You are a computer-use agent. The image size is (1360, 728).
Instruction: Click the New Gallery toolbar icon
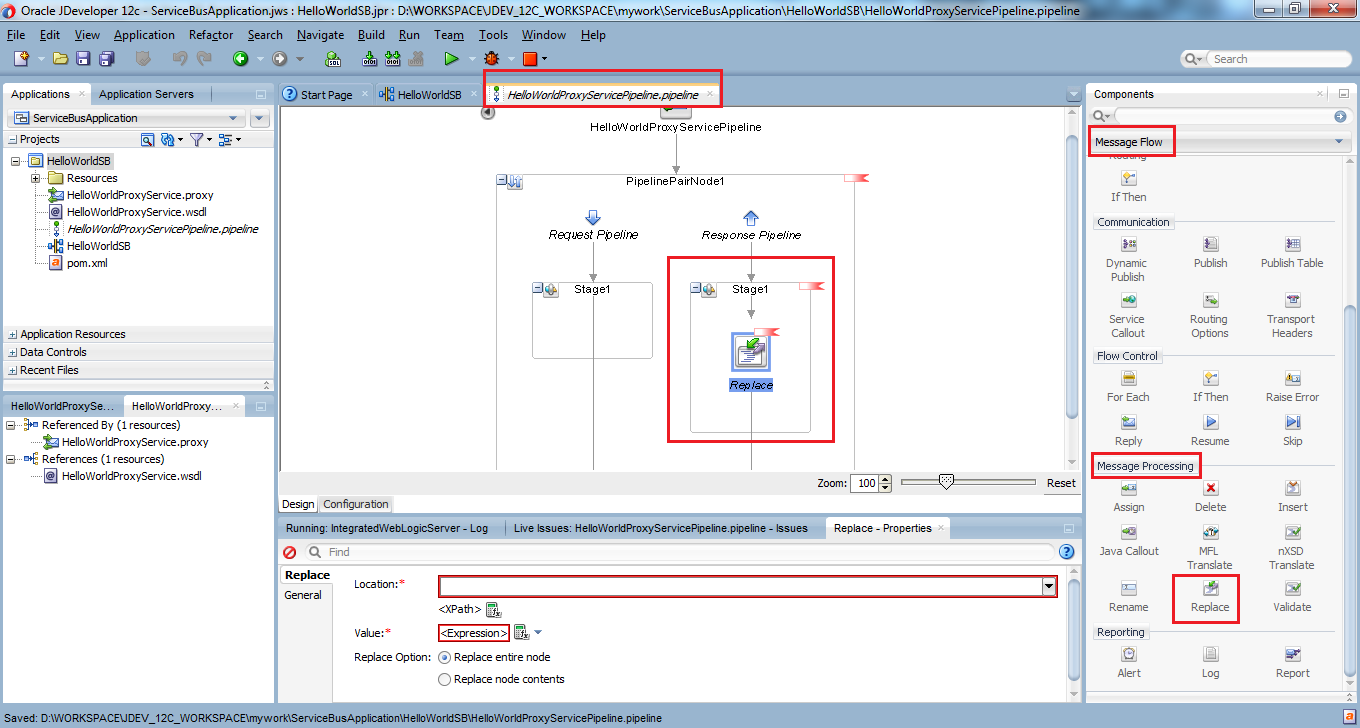[x=21, y=59]
